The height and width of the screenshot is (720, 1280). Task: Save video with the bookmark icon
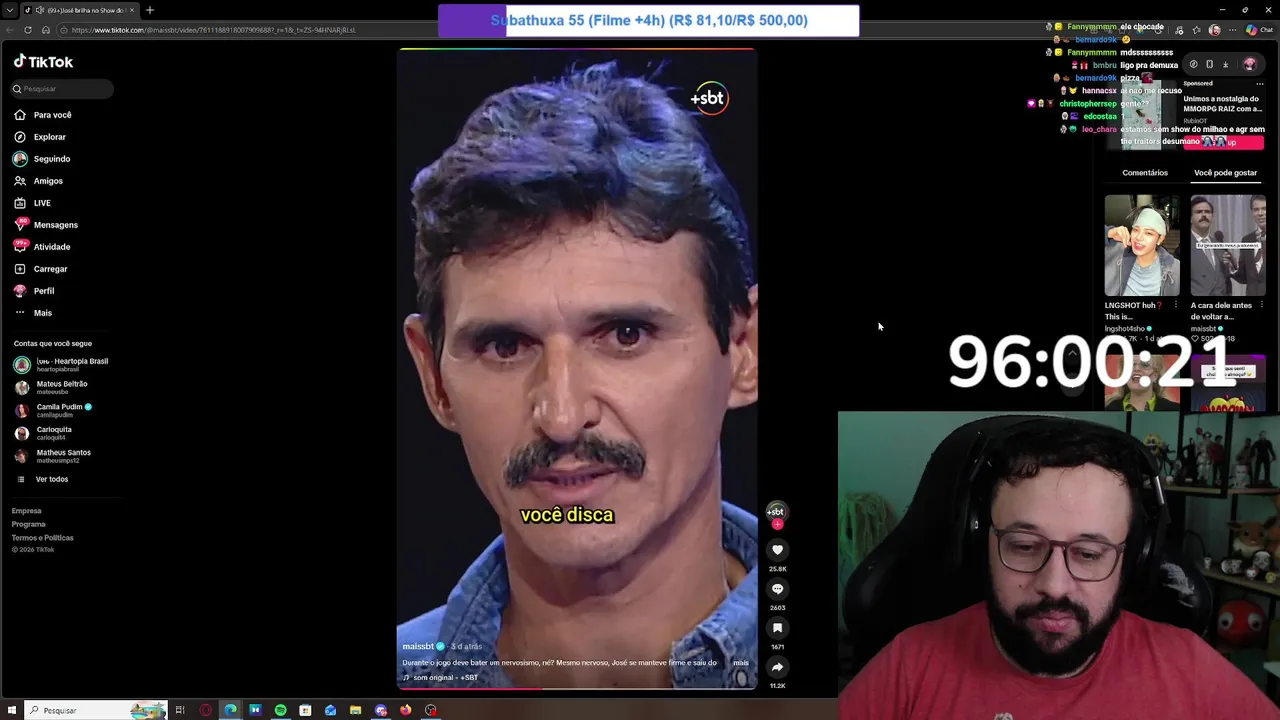tap(777, 628)
